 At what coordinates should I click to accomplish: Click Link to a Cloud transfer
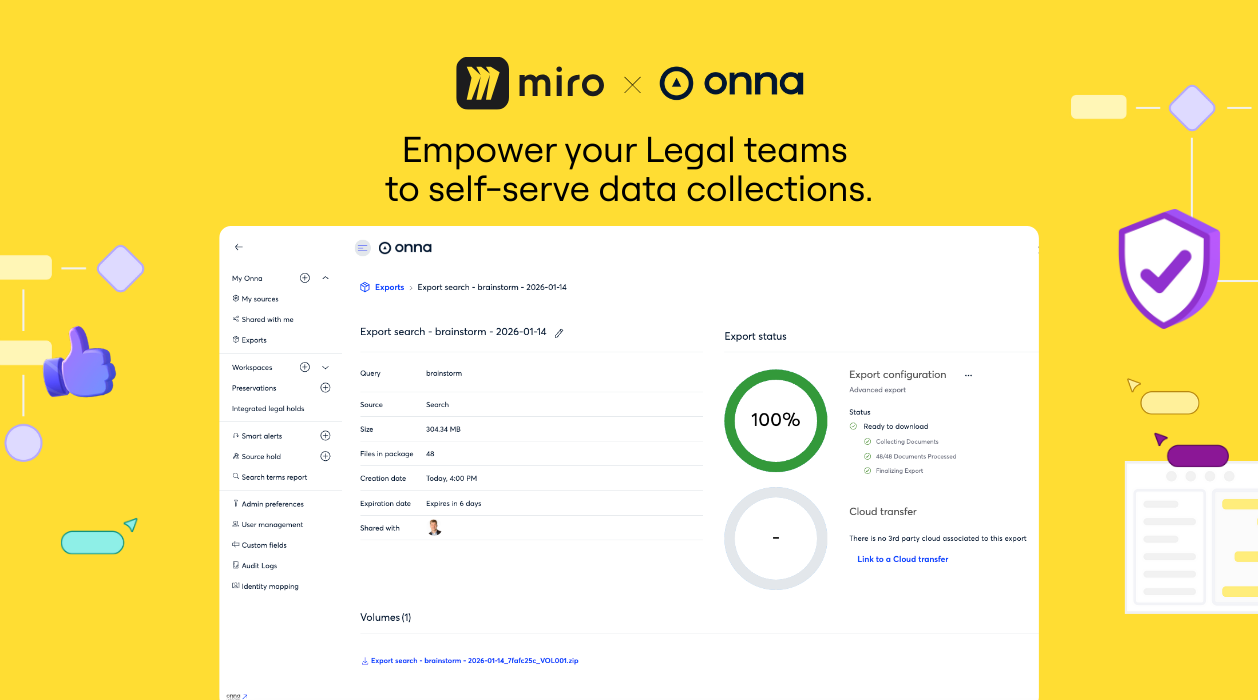click(902, 559)
